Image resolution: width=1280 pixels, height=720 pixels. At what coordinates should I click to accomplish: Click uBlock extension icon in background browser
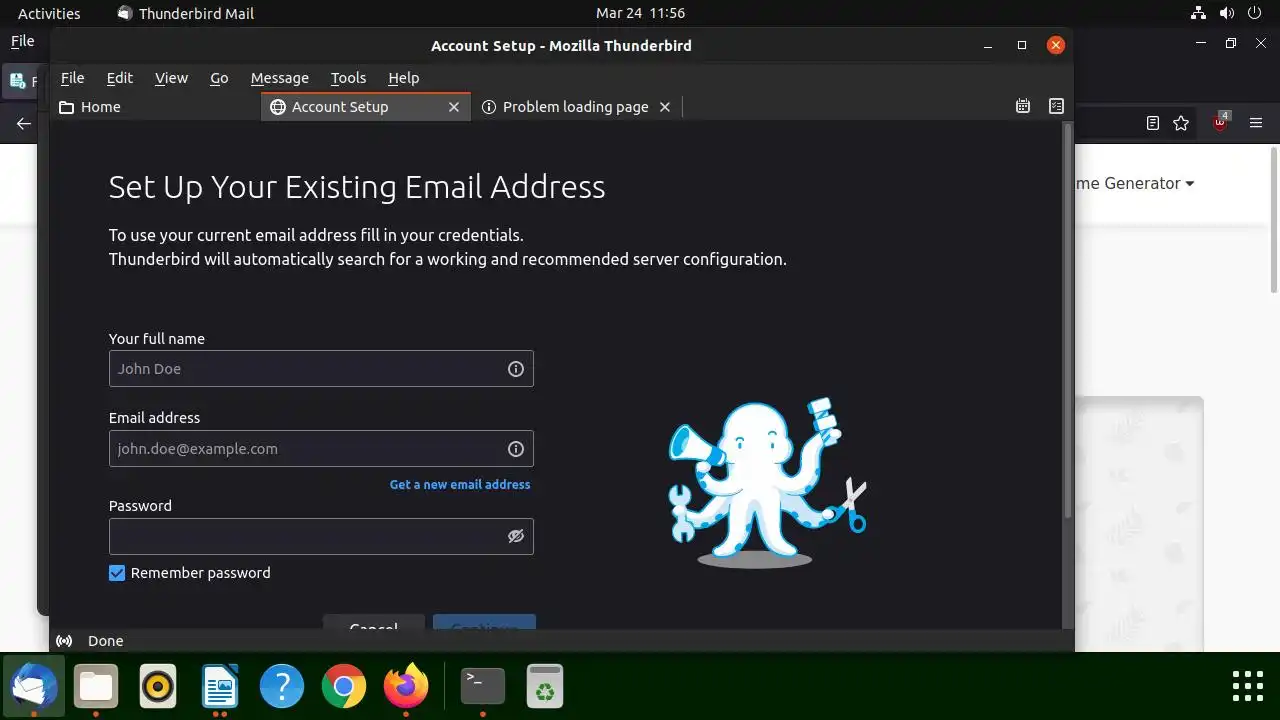1220,123
